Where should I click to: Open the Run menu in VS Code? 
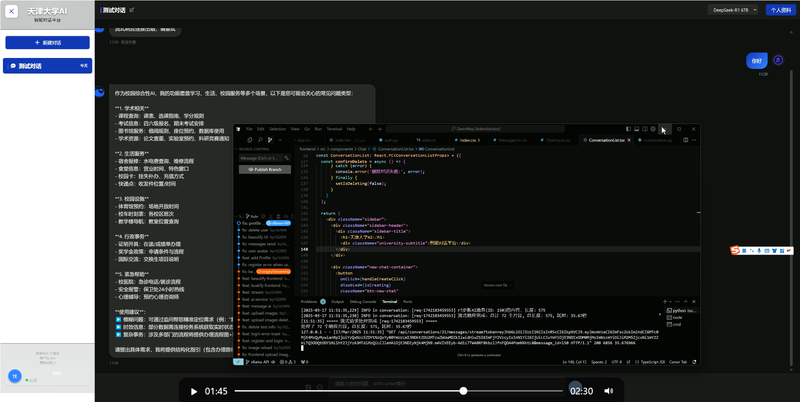pos(318,129)
